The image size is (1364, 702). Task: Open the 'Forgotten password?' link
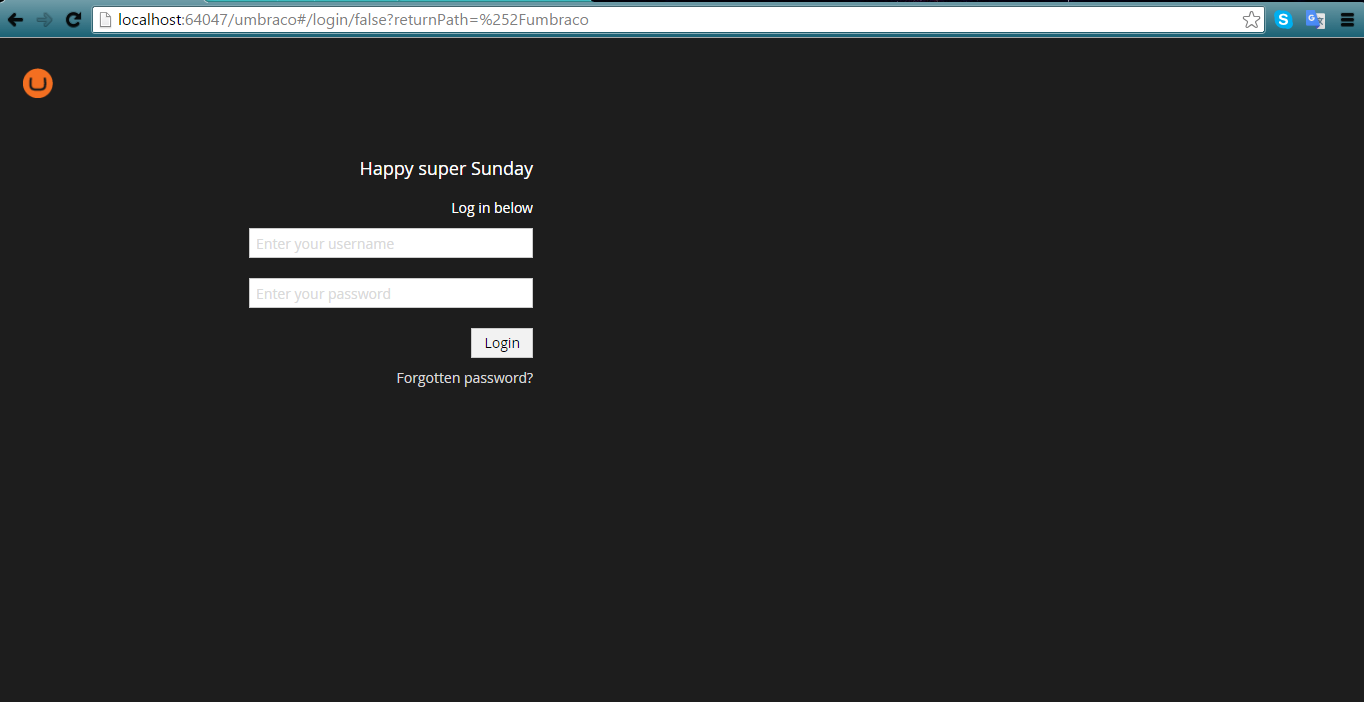464,378
